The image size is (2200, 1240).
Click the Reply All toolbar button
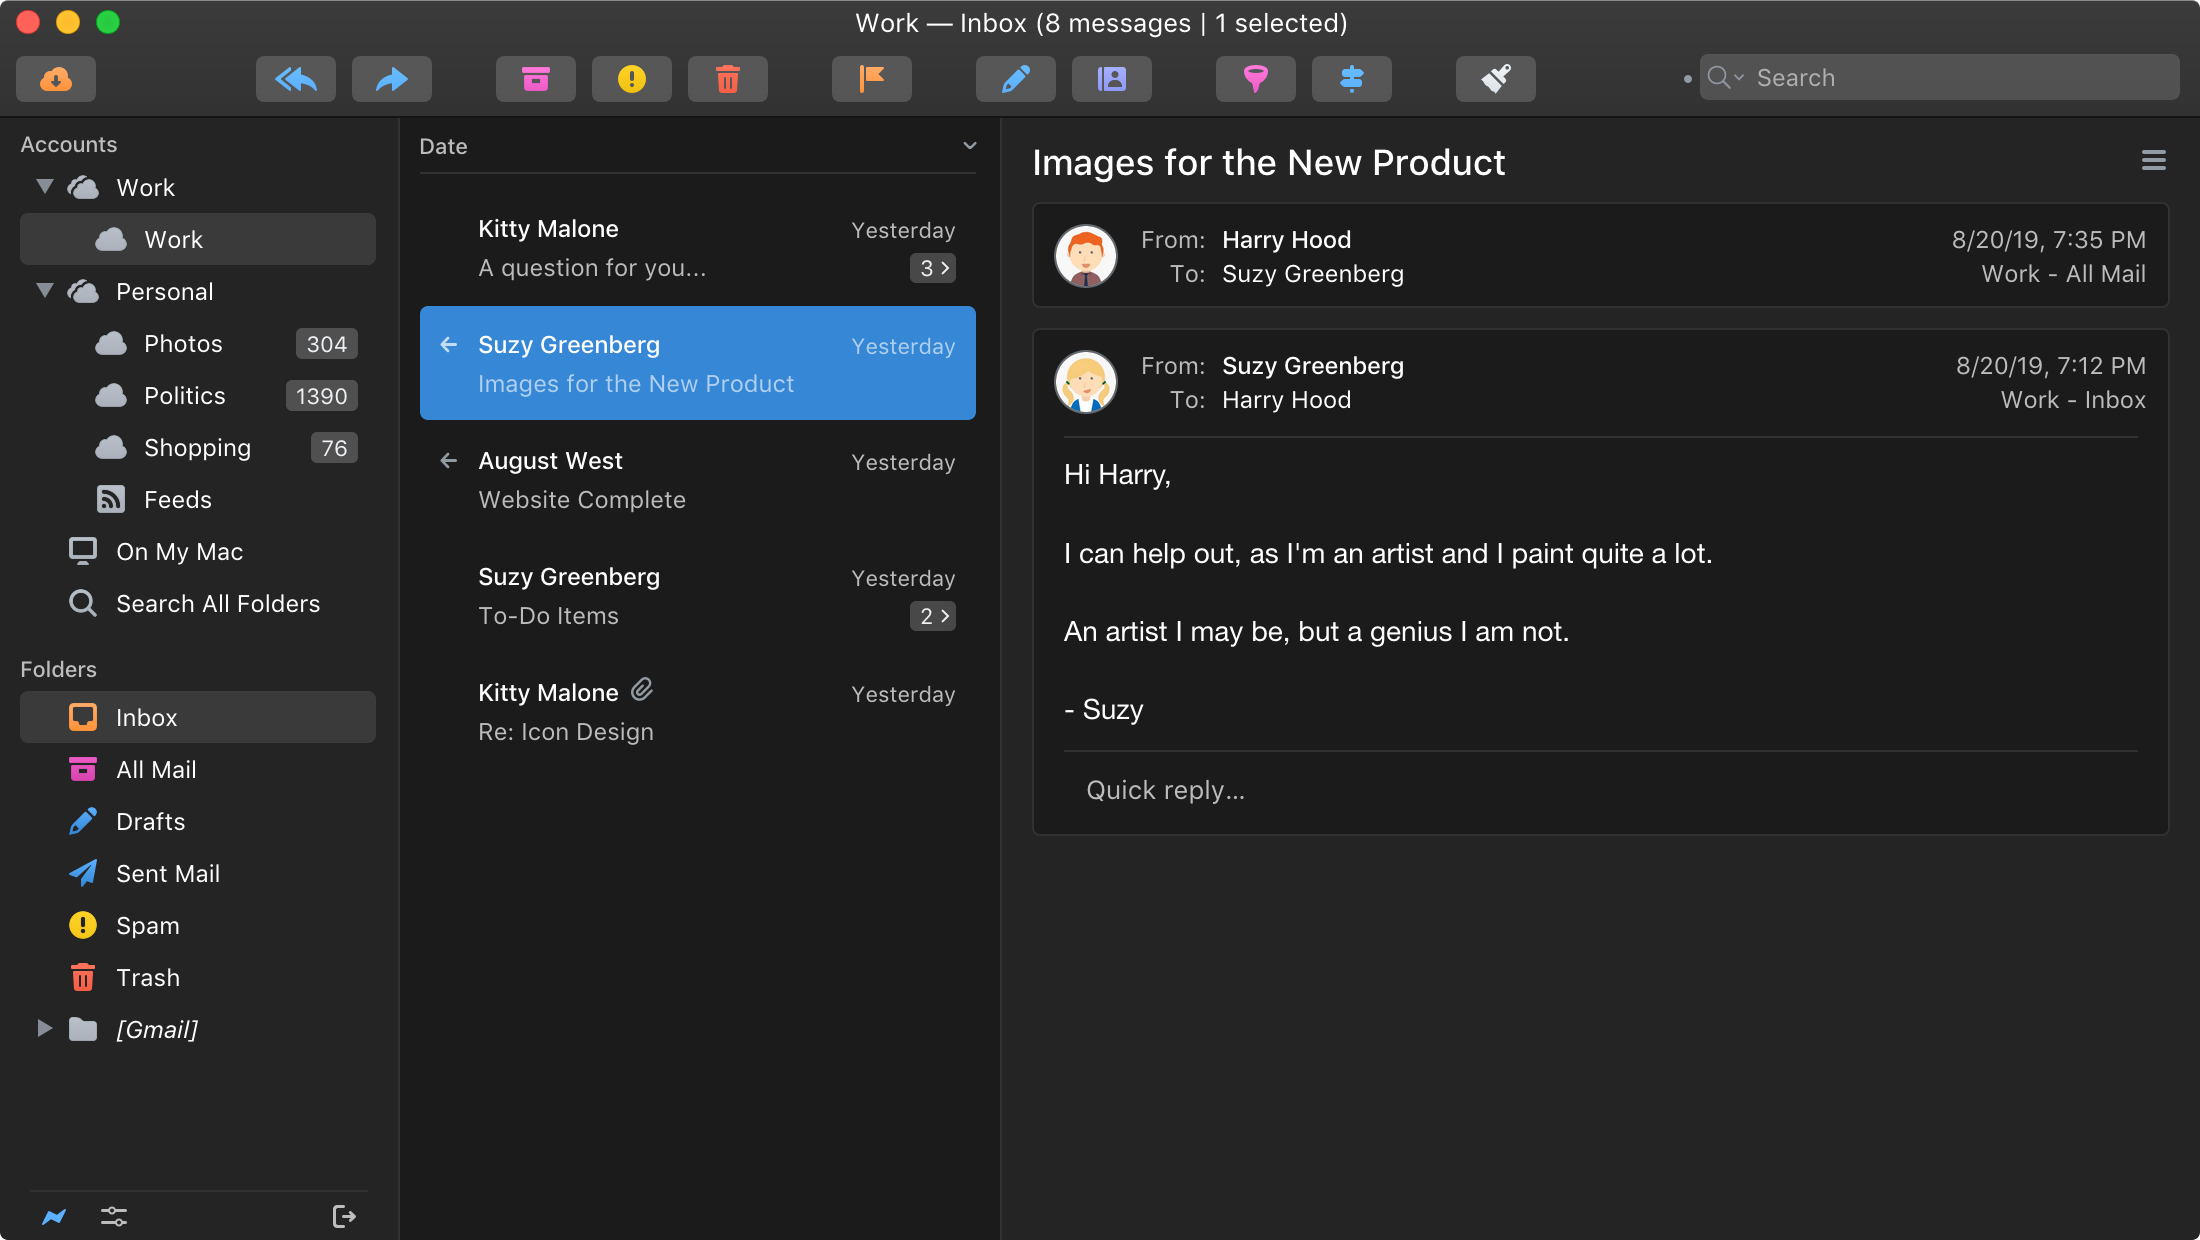(295, 79)
